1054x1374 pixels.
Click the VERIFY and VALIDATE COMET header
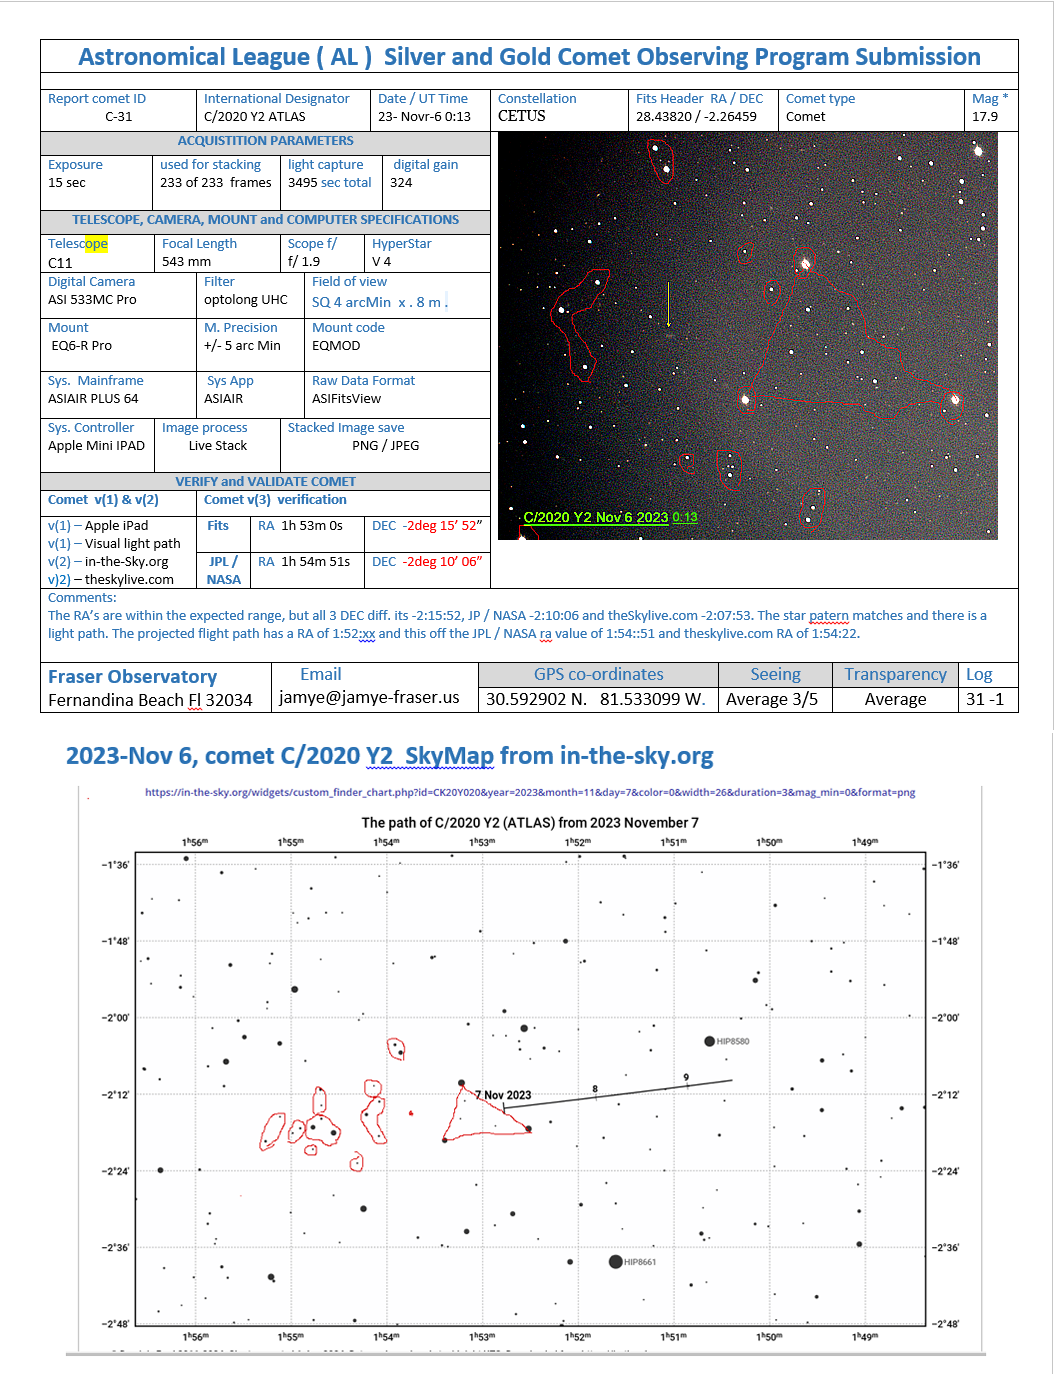tap(265, 481)
